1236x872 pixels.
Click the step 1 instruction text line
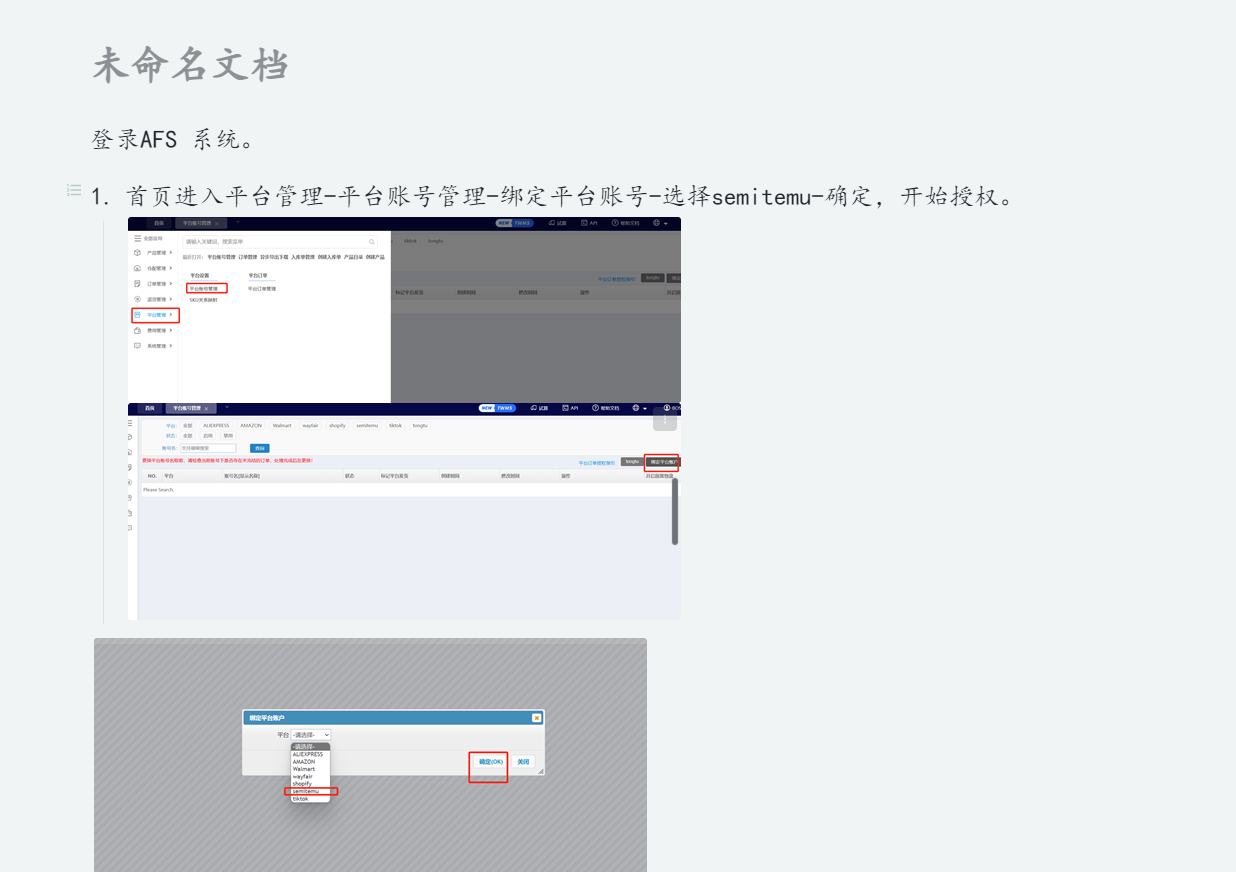pyautogui.click(x=554, y=196)
